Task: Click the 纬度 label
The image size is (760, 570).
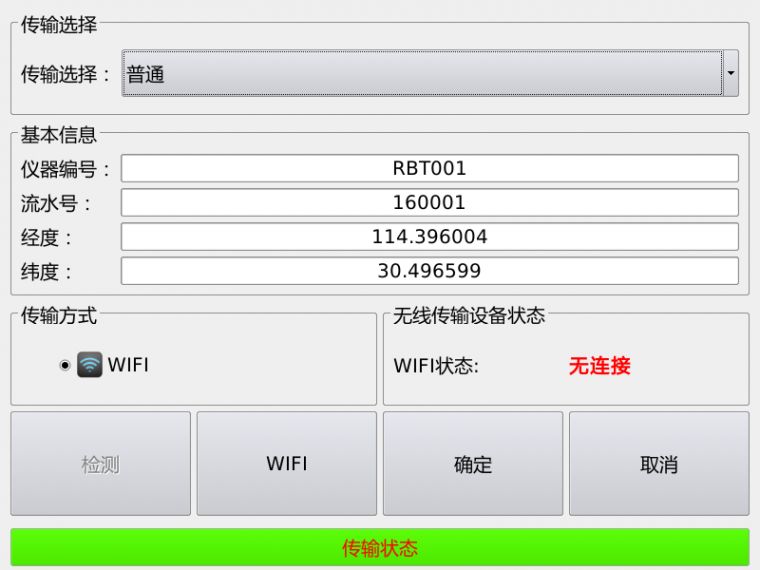Action: [x=47, y=272]
